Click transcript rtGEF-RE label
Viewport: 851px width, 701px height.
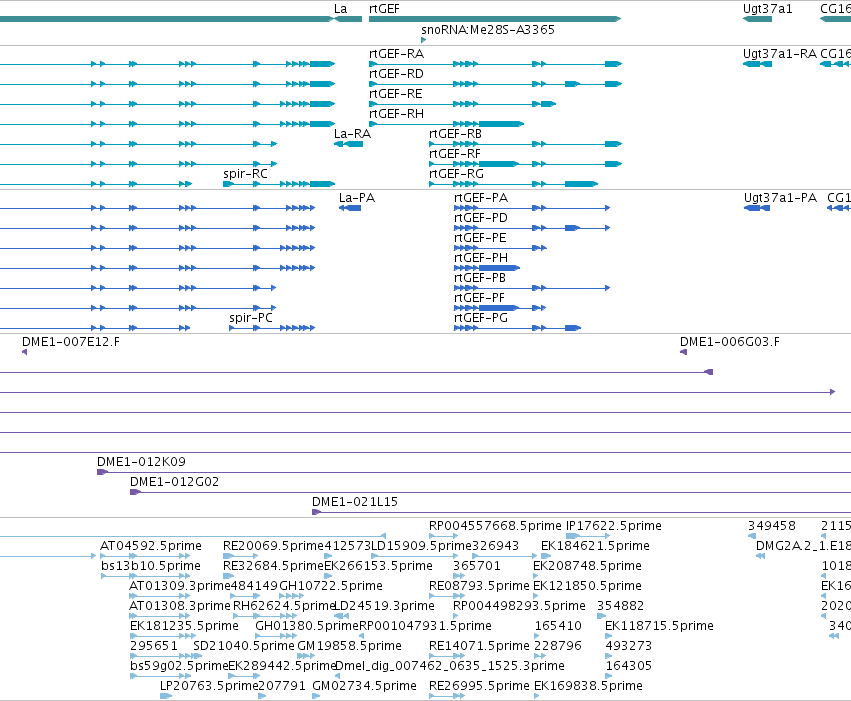click(x=396, y=94)
